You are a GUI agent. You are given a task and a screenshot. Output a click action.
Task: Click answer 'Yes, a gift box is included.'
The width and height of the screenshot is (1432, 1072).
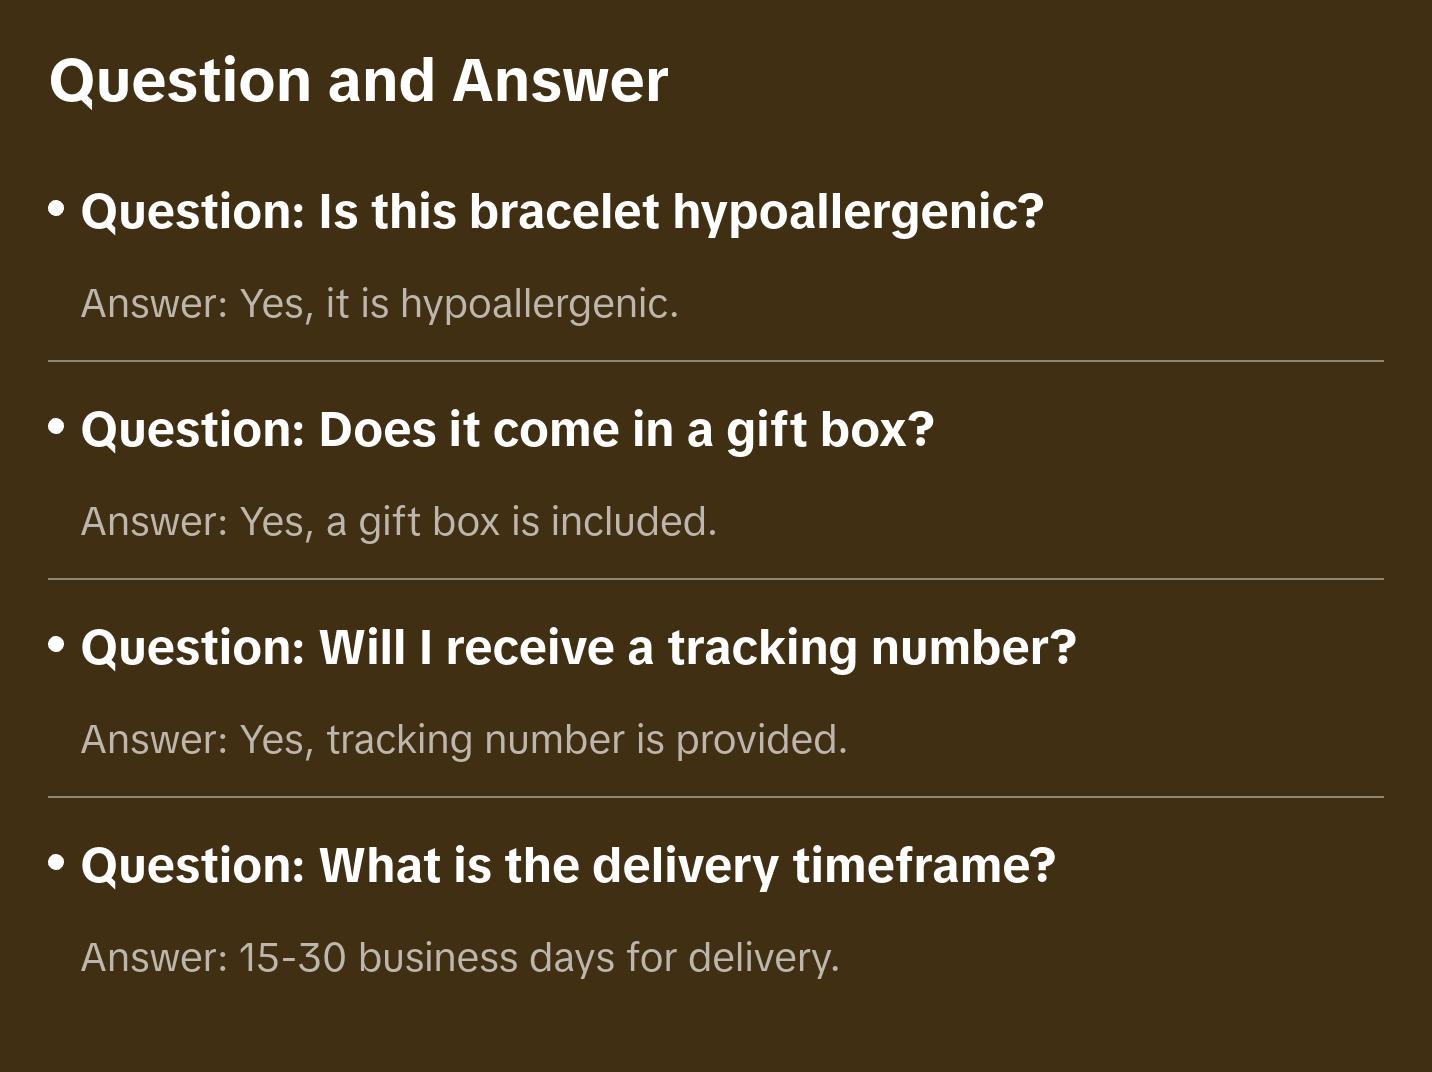398,522
